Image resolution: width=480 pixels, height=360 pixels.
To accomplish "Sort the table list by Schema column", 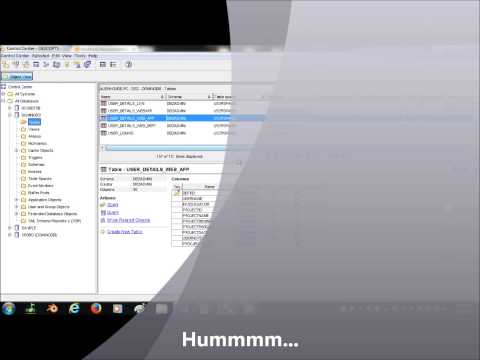I will (189, 97).
